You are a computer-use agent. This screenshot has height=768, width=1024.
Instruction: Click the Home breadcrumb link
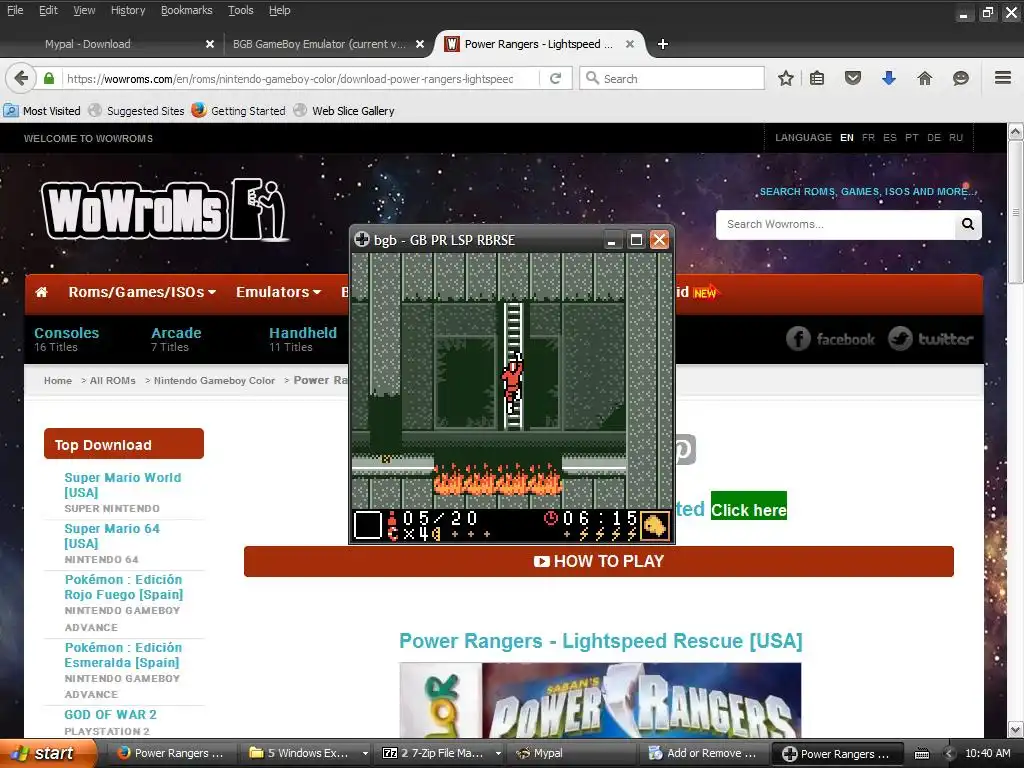[57, 381]
